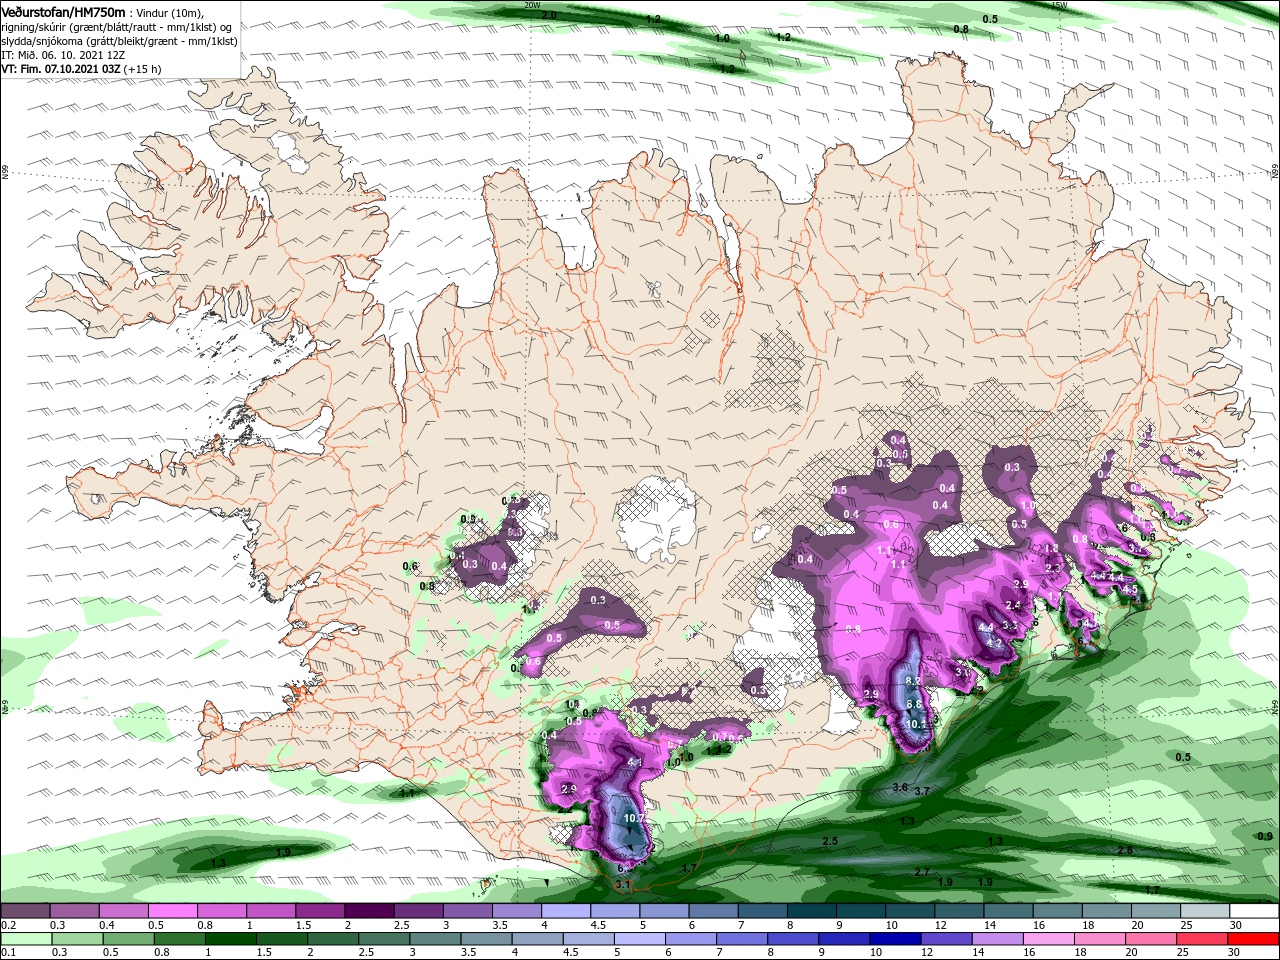
Task: Select the white 30 swatch at the end of the upper row
Action: (1254, 911)
